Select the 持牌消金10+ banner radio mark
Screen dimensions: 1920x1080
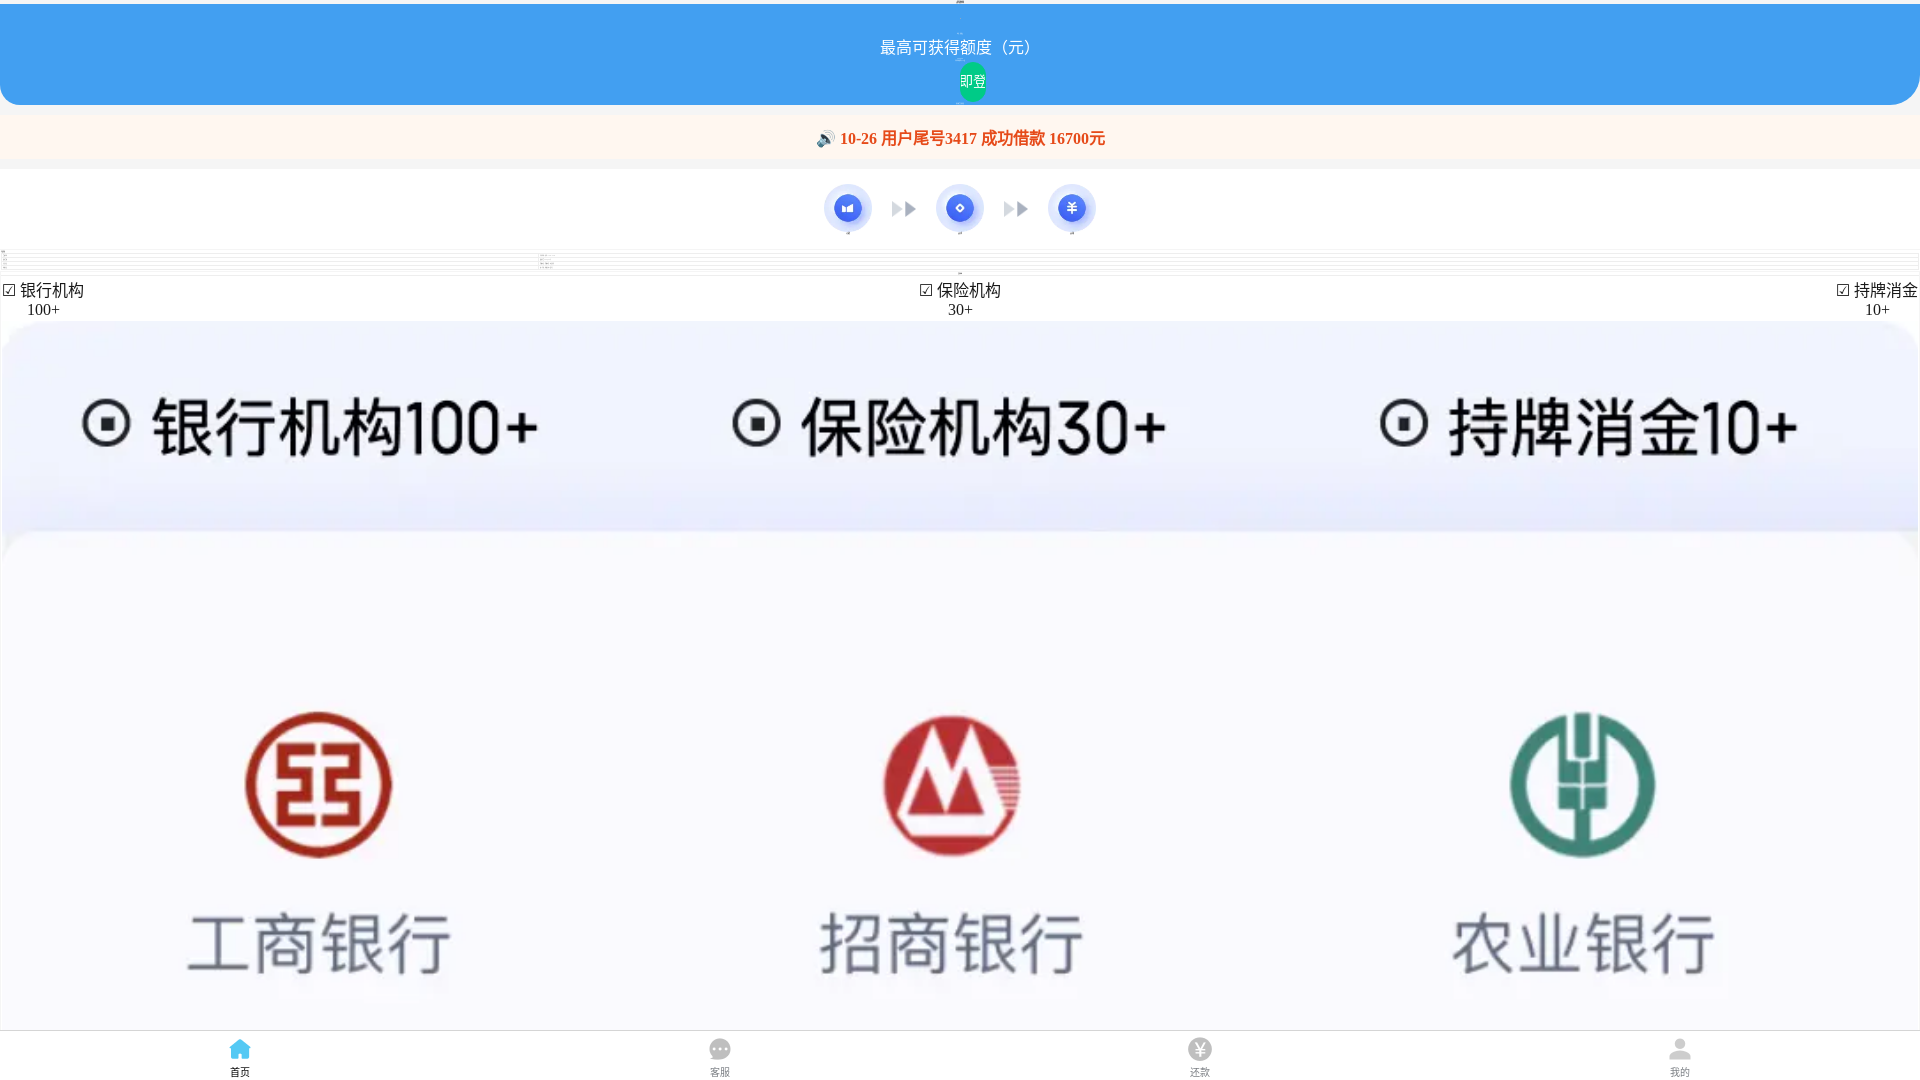(x=1404, y=423)
